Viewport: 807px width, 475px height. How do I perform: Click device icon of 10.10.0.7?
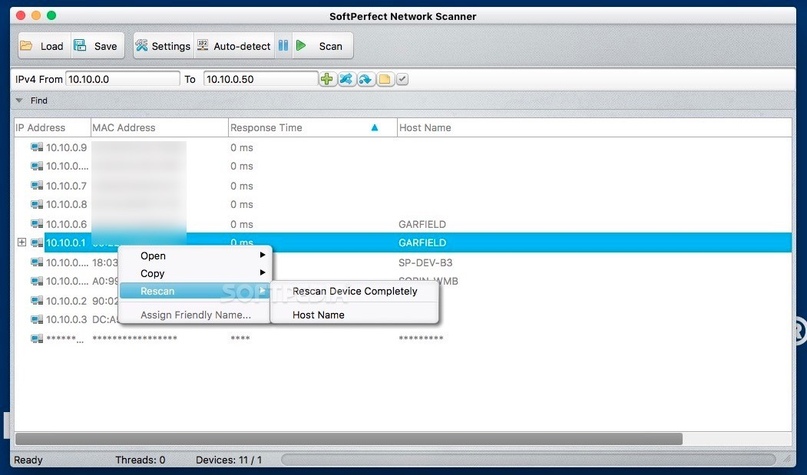tap(37, 186)
